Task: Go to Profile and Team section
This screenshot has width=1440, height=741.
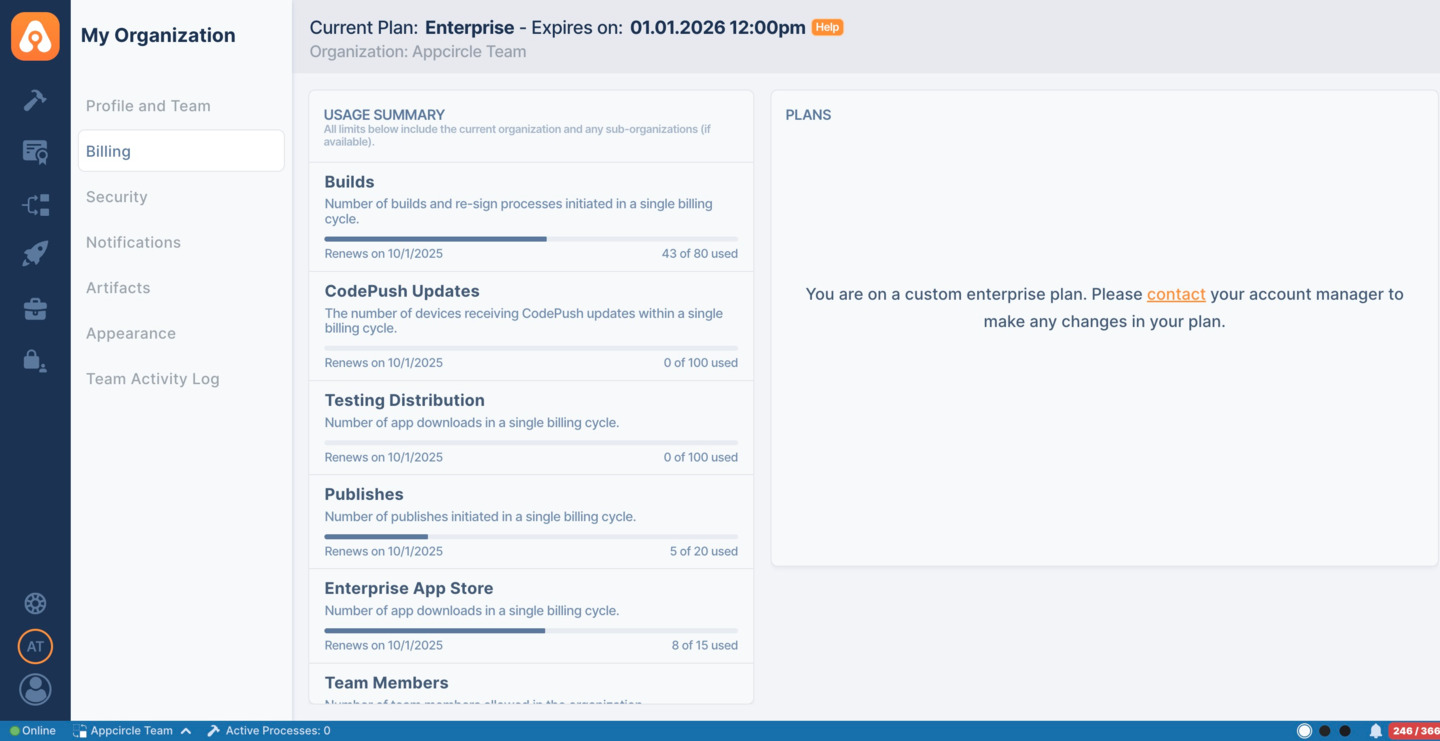Action: [x=148, y=106]
